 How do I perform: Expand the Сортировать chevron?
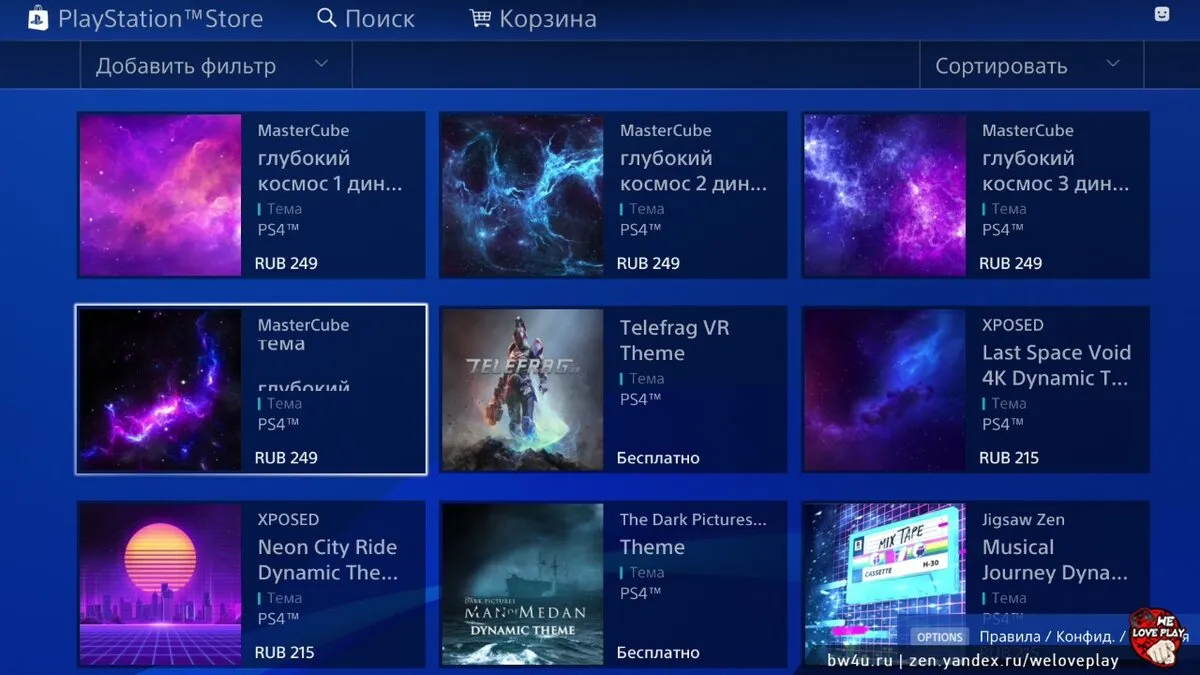click(1113, 63)
